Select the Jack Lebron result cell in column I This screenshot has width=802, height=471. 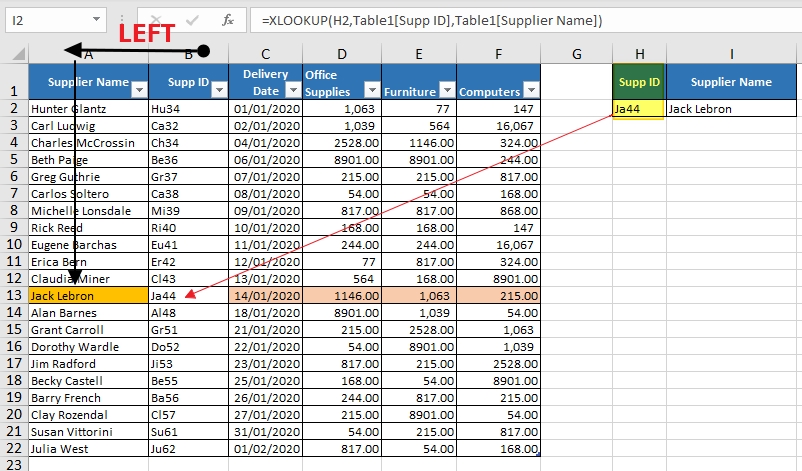[731, 109]
